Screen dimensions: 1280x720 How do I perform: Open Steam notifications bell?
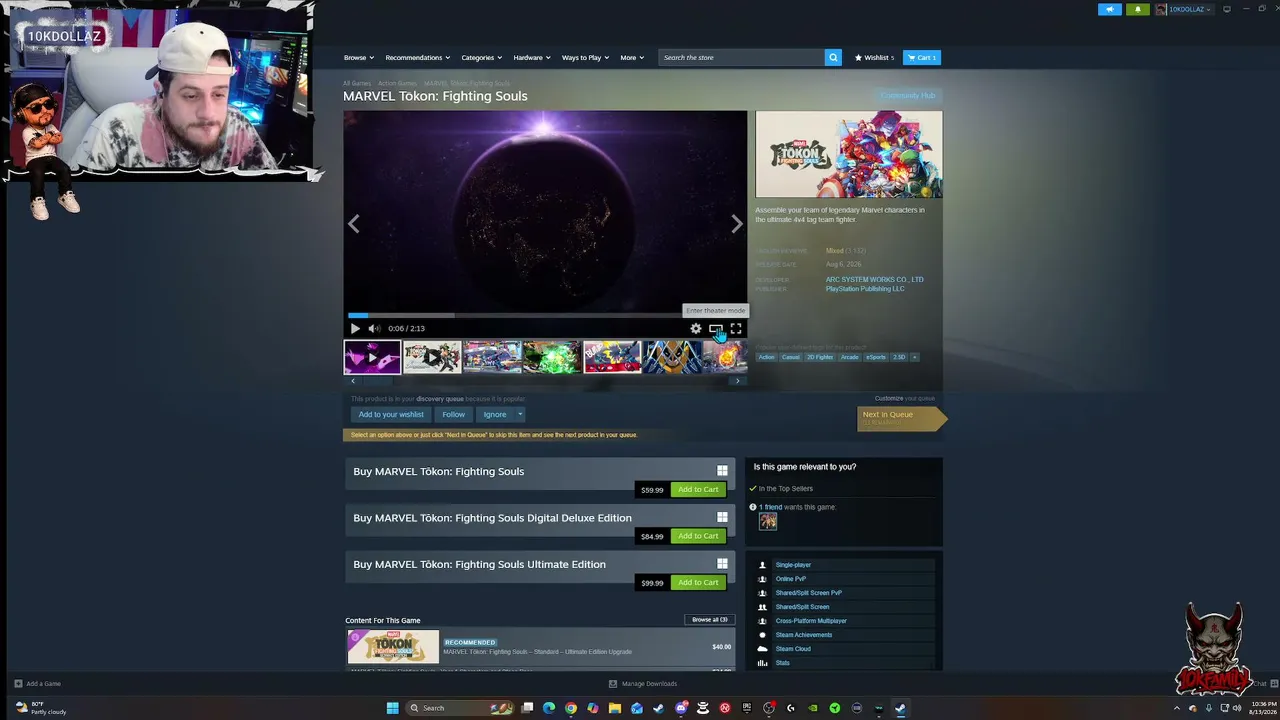[1138, 9]
